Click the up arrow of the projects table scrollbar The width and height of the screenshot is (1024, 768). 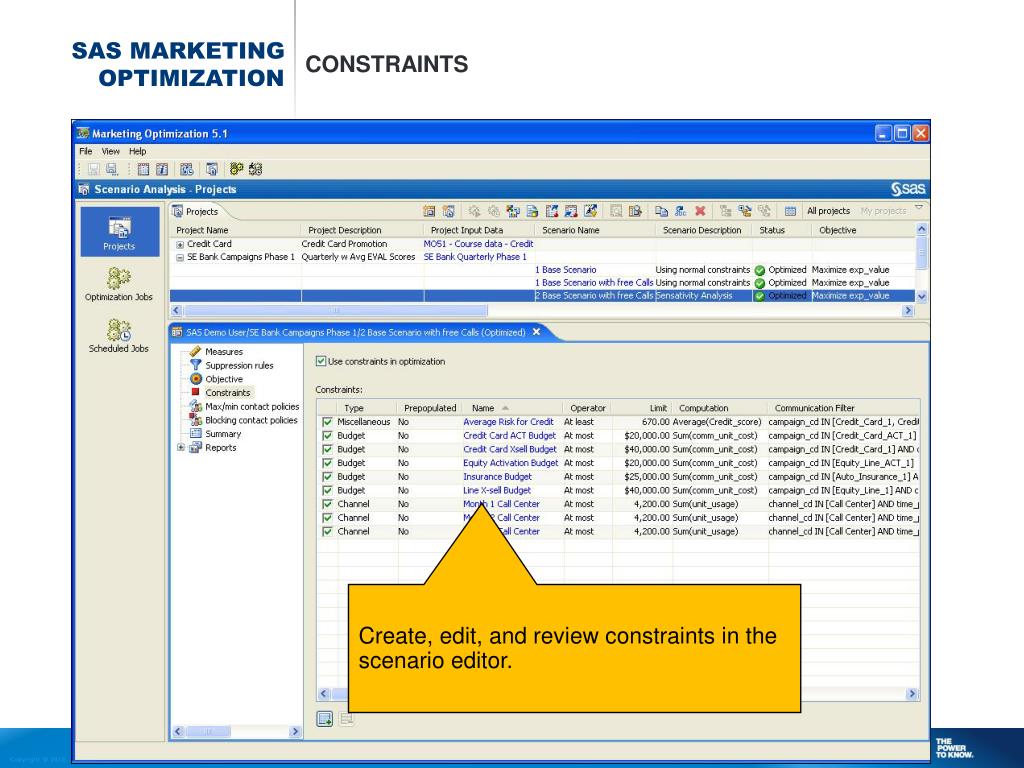(921, 229)
